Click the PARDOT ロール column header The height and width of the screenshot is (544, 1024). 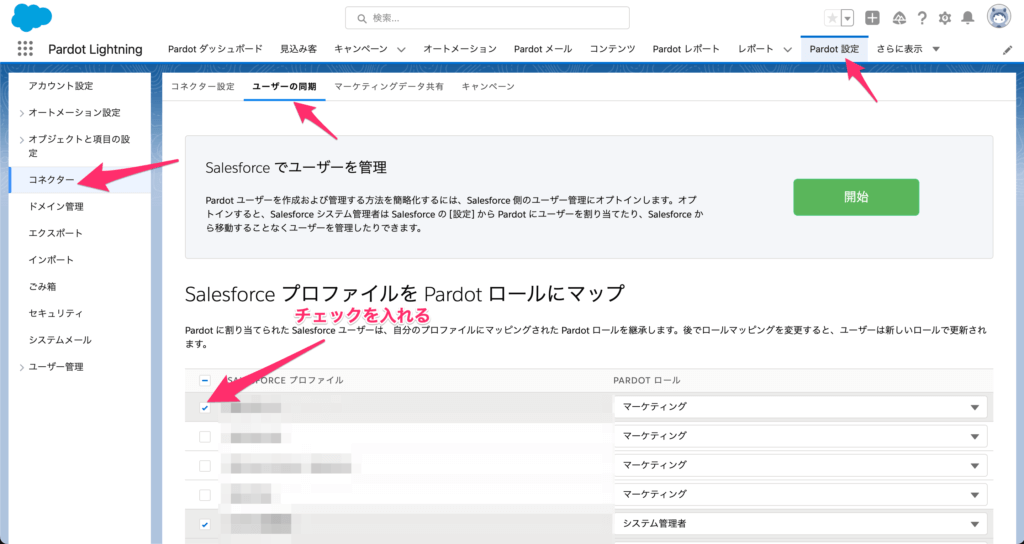(647, 380)
